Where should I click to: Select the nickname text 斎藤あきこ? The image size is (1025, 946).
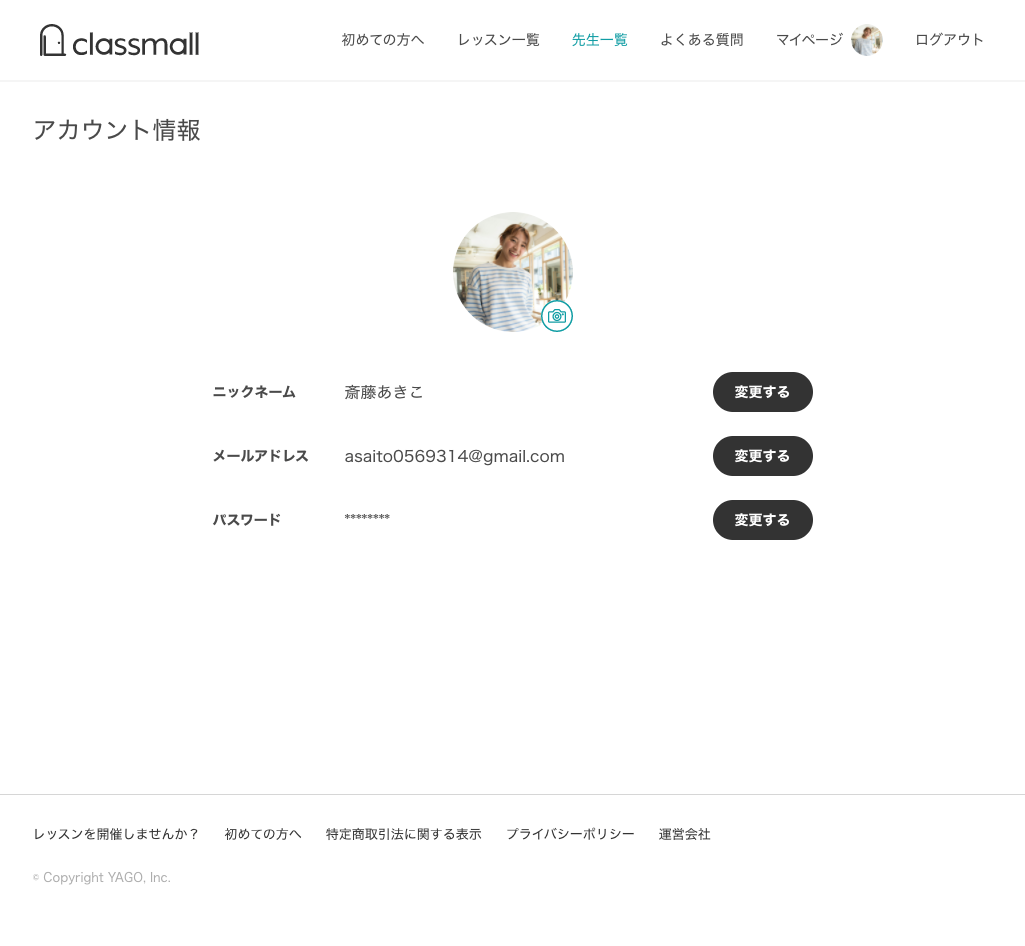pyautogui.click(x=384, y=392)
